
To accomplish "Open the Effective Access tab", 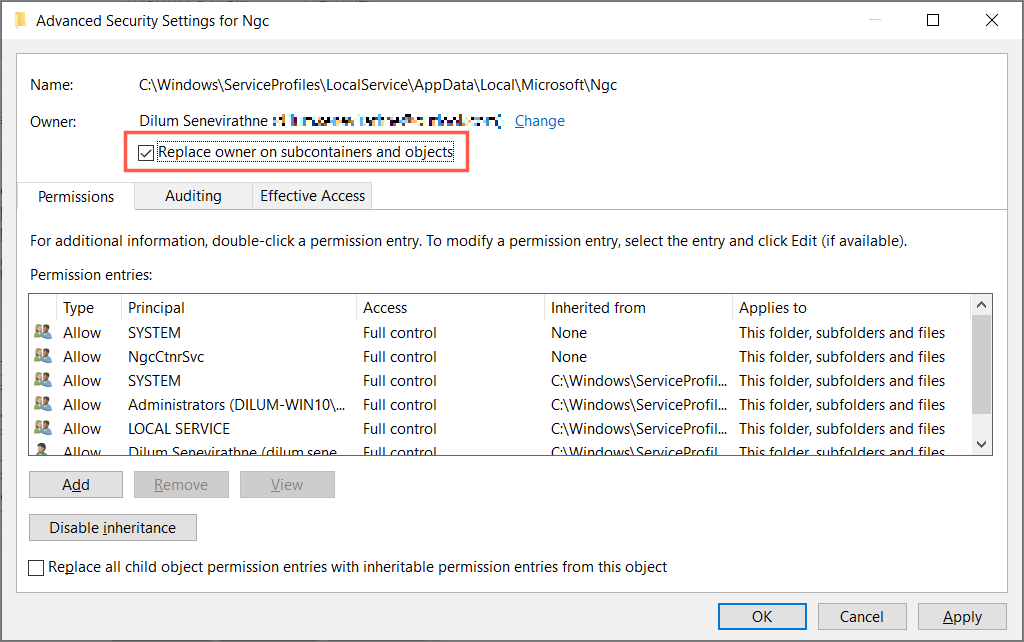I will click(x=312, y=196).
